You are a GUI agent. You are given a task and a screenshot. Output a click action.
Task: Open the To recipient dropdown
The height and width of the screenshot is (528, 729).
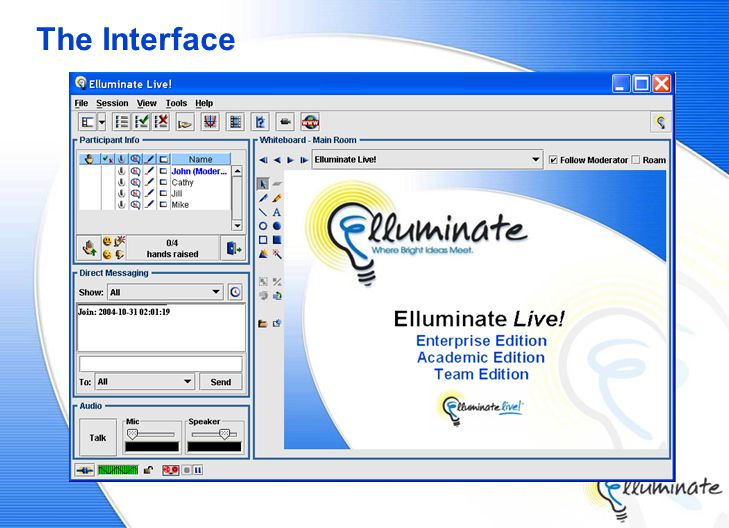point(145,382)
